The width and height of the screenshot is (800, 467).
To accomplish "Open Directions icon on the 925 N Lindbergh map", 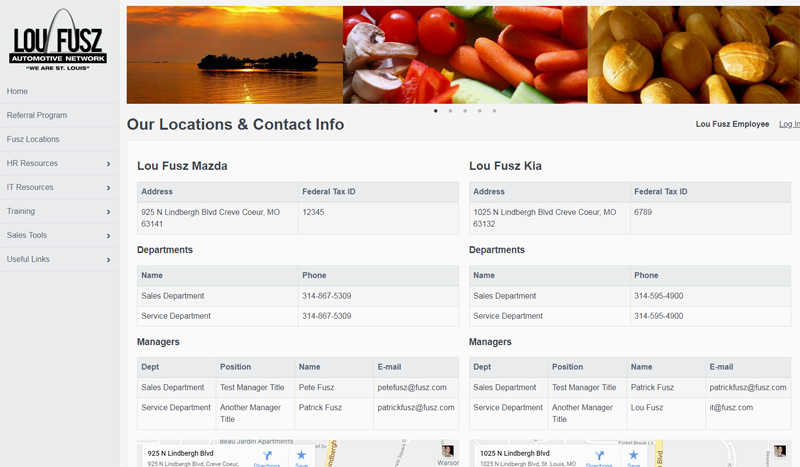I will coord(267,457).
